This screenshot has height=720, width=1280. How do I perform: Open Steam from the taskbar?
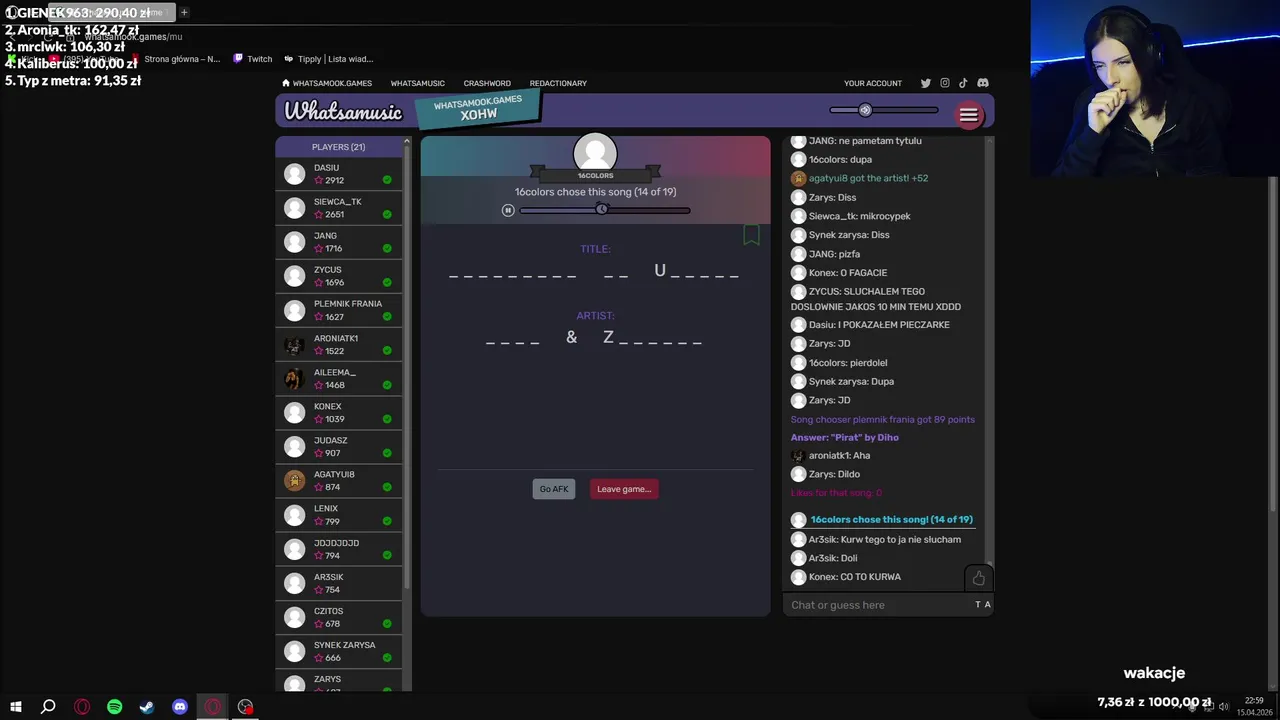pyautogui.click(x=147, y=707)
